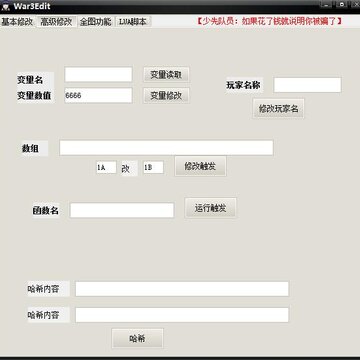Click the 函数名 label
This screenshot has height=360, width=360.
46,211
